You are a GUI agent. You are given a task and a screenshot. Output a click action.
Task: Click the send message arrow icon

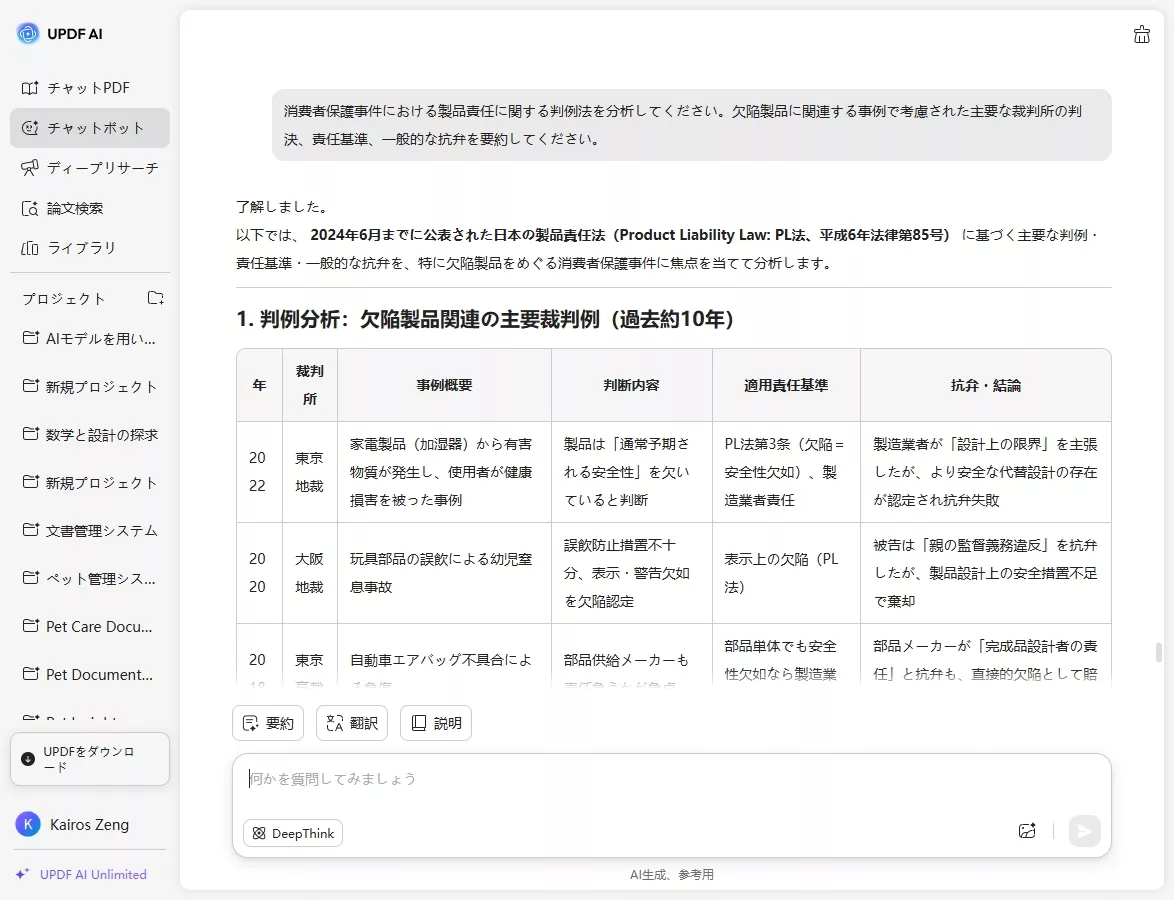1084,831
